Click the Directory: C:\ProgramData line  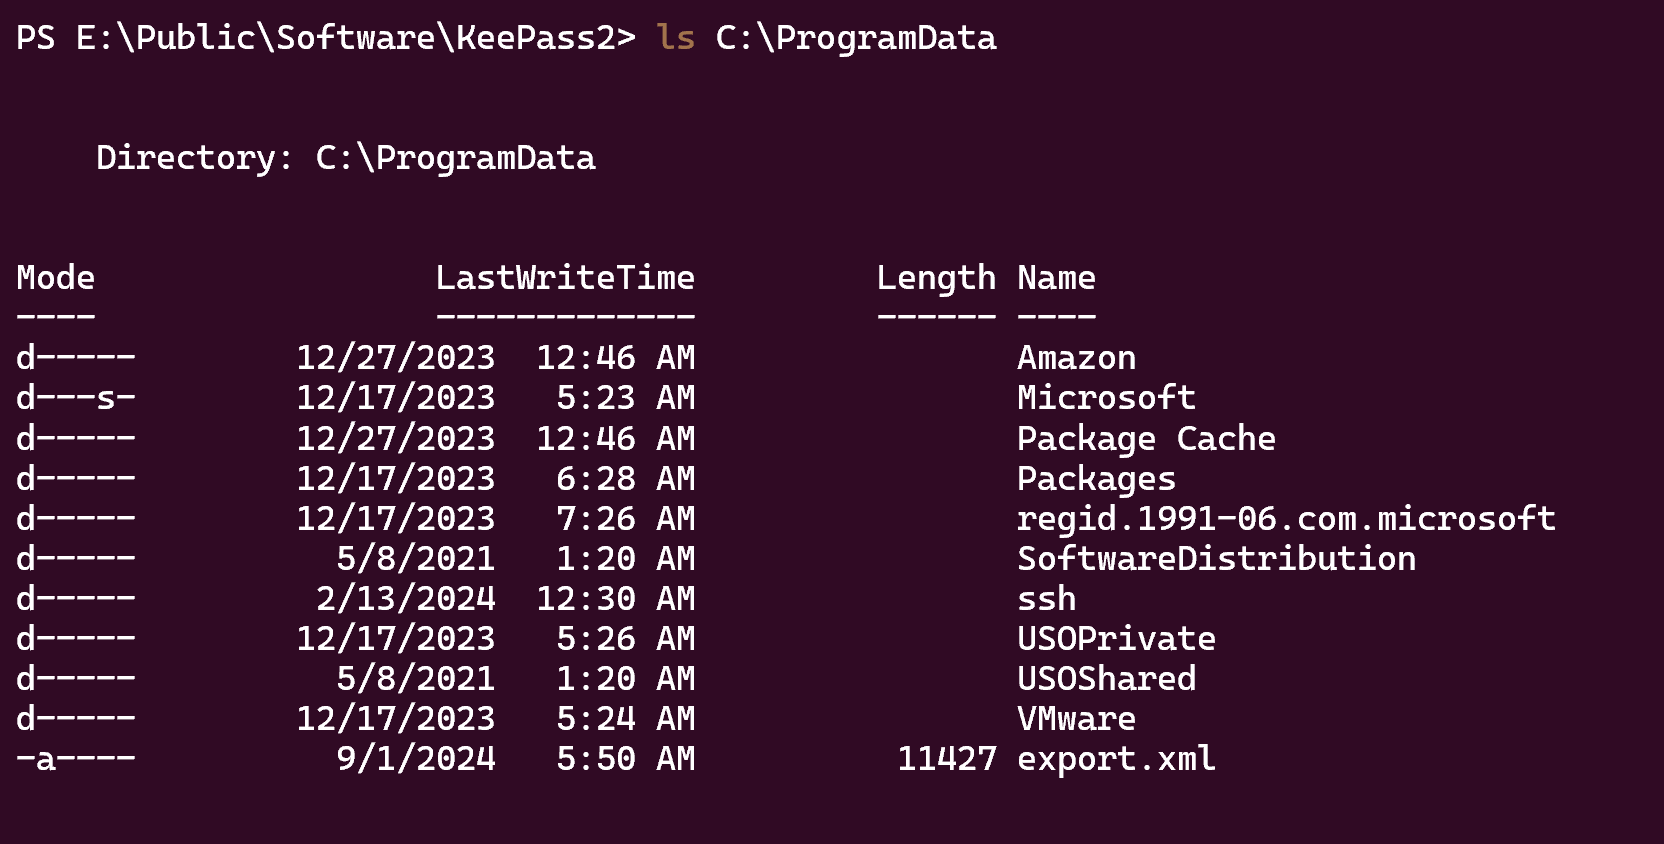tap(346, 158)
